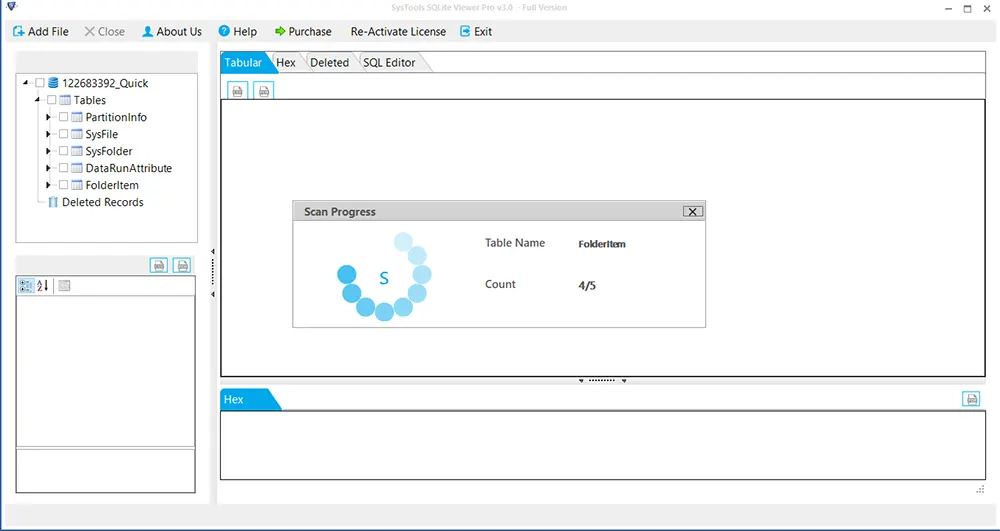
Task: Click the FolderItem table name in dialog
Action: pos(601,244)
